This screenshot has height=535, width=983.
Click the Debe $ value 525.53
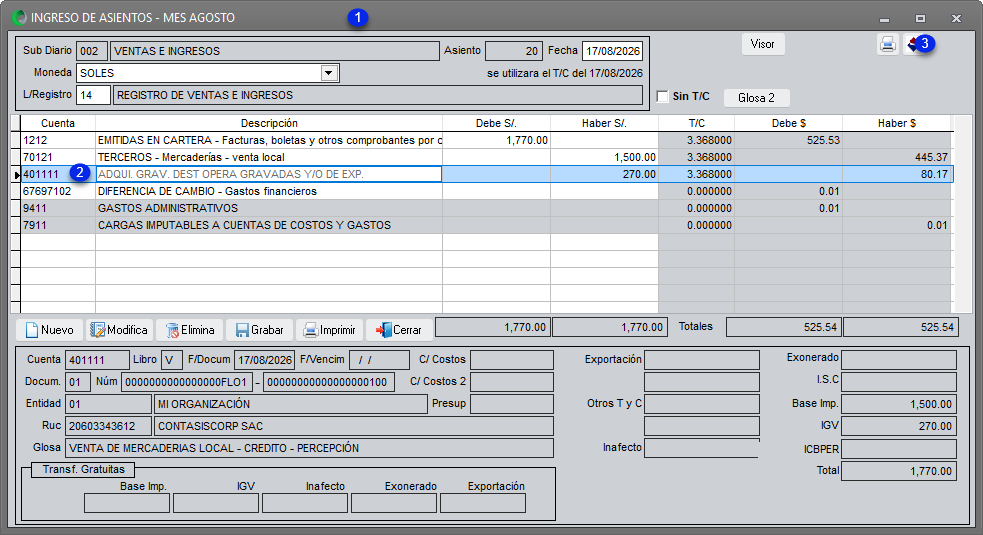click(789, 140)
